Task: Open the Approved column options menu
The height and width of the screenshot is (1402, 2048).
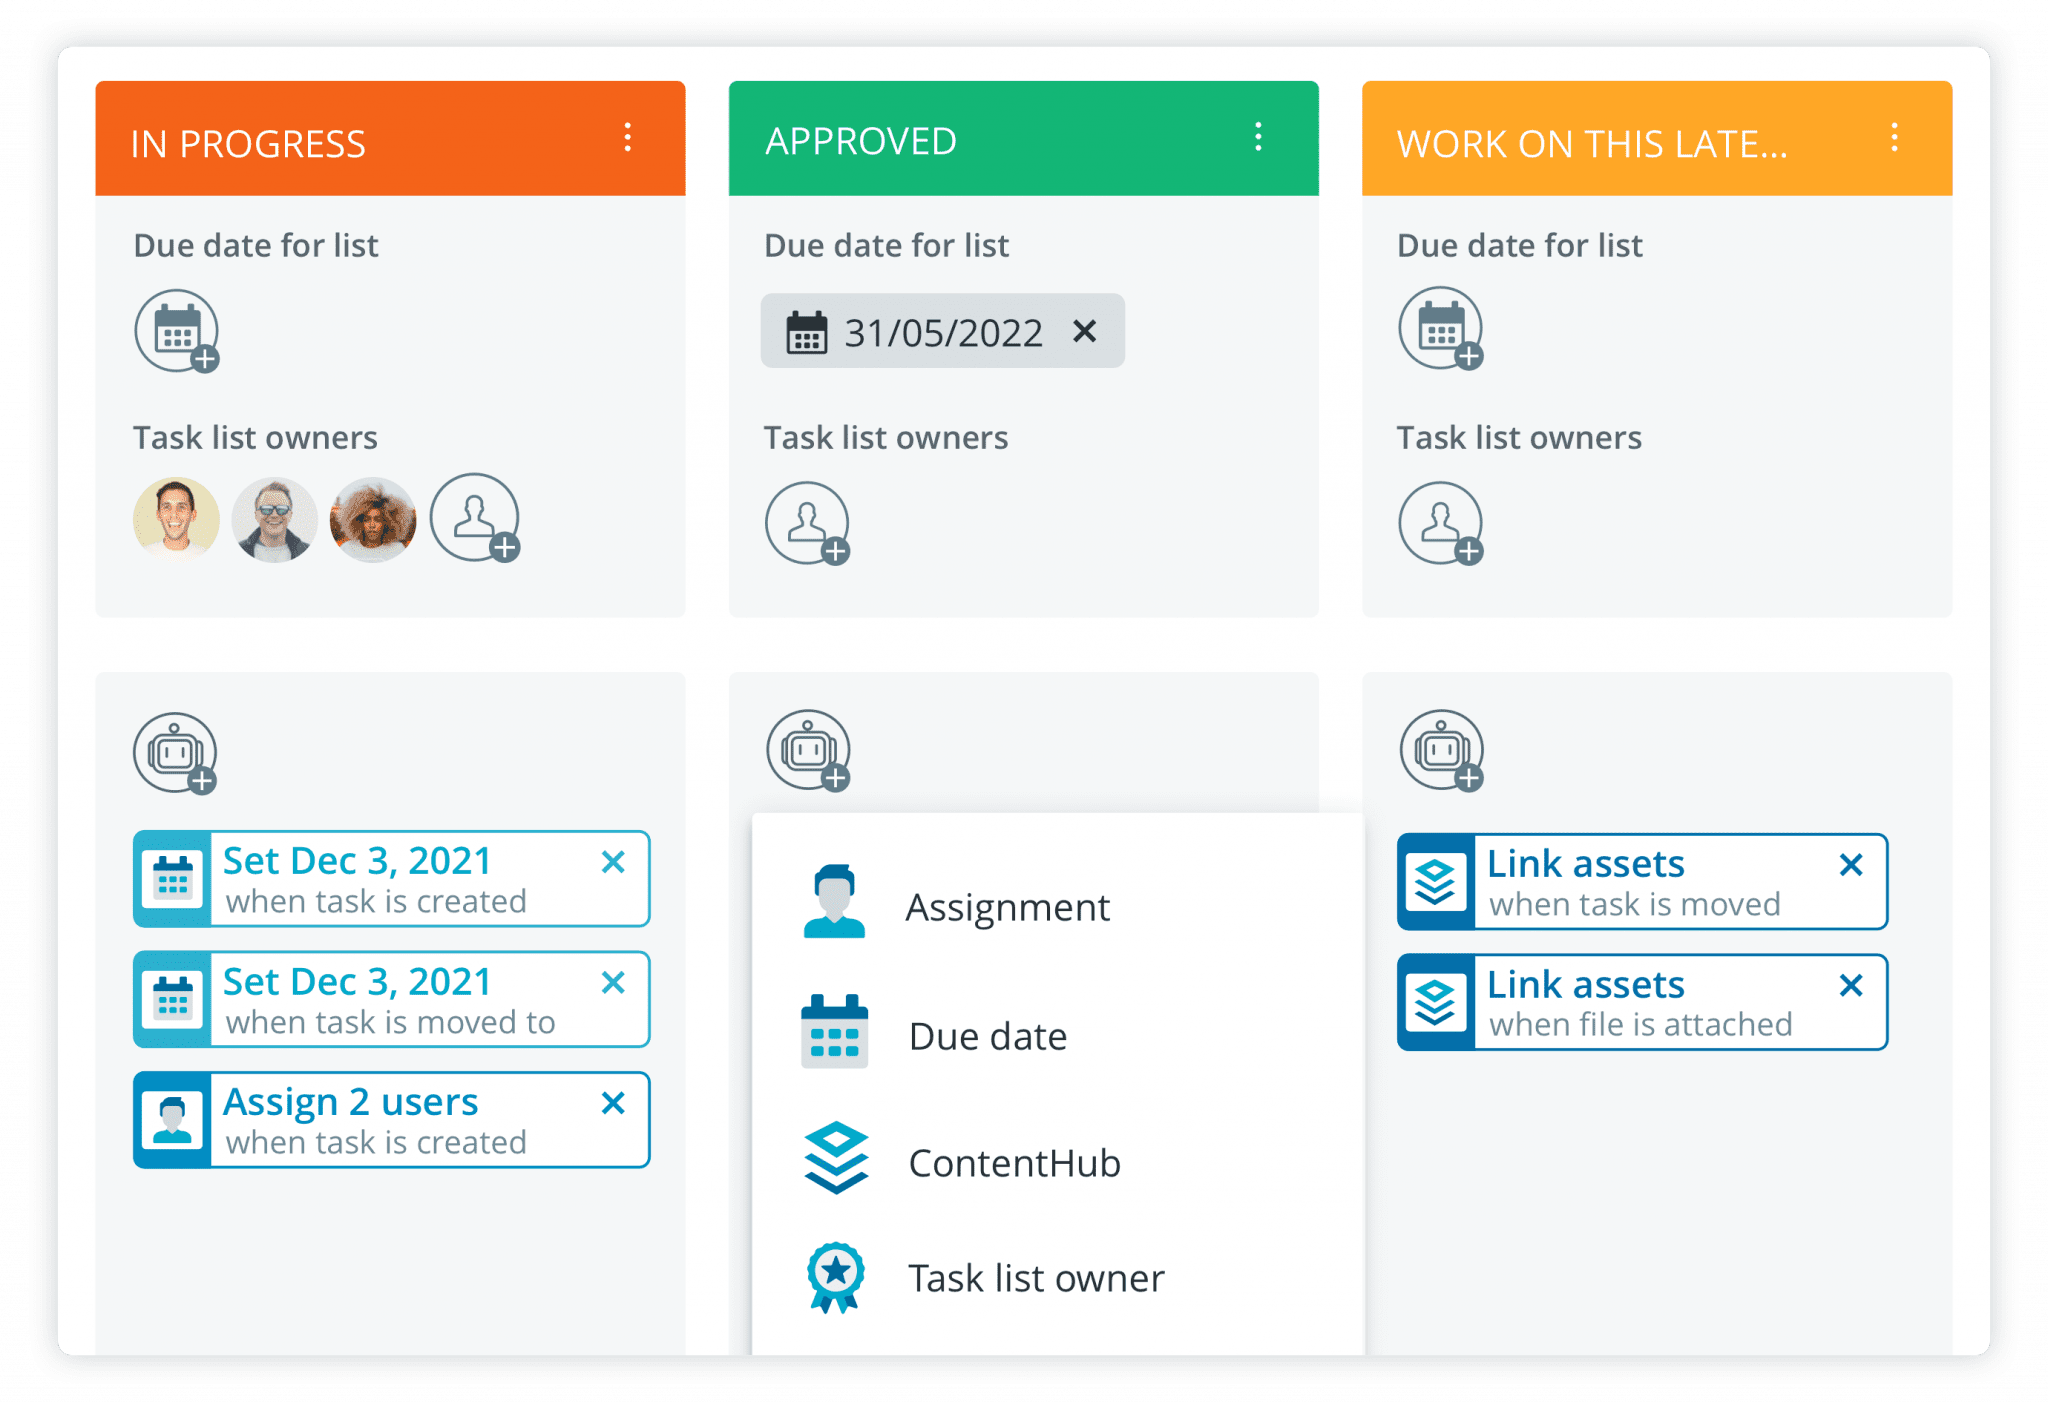Action: pyautogui.click(x=1258, y=138)
